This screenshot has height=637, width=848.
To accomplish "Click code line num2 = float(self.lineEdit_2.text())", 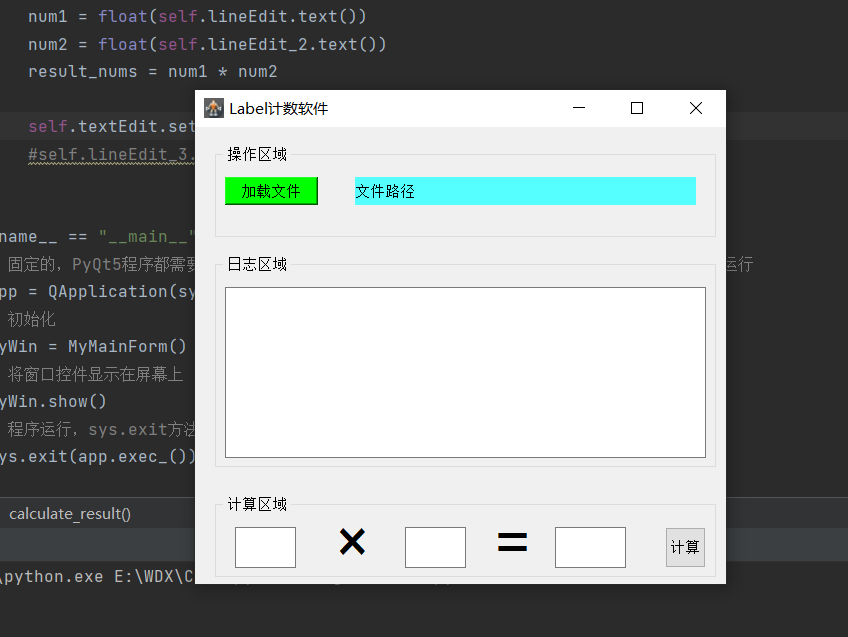I will click(x=207, y=44).
